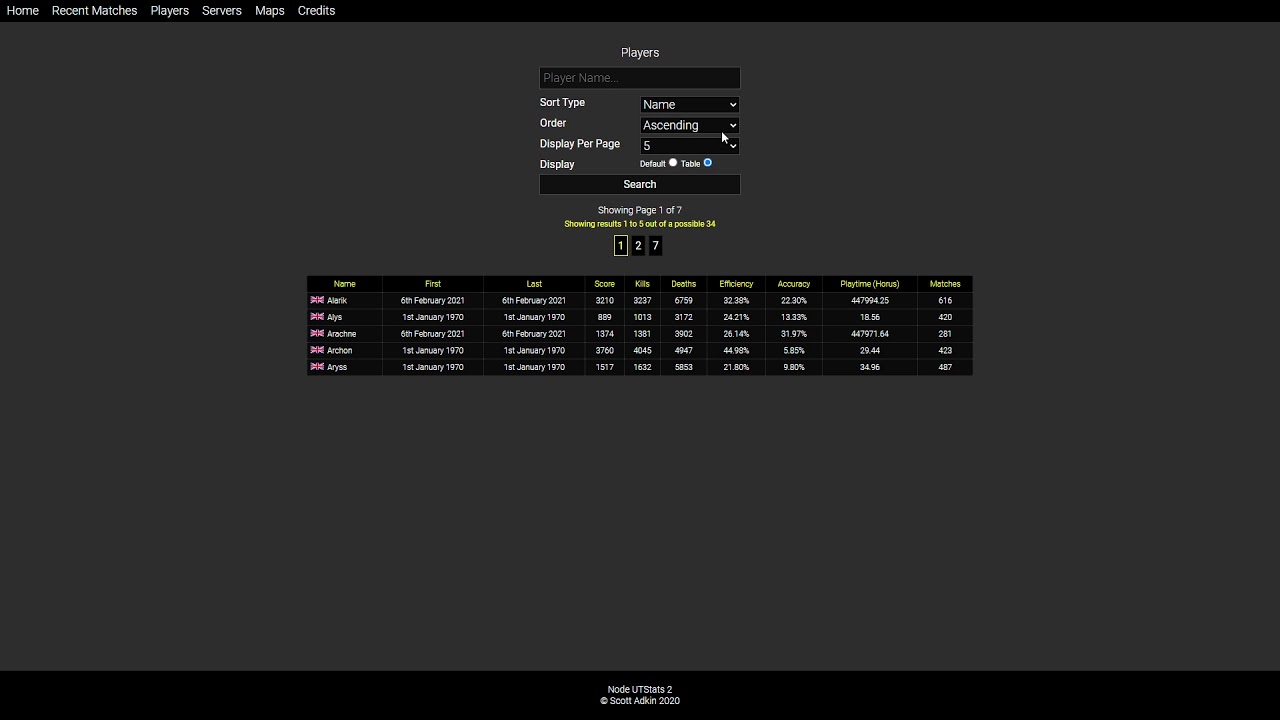Image resolution: width=1280 pixels, height=720 pixels.
Task: Select the Table display radio button
Action: tap(707, 162)
